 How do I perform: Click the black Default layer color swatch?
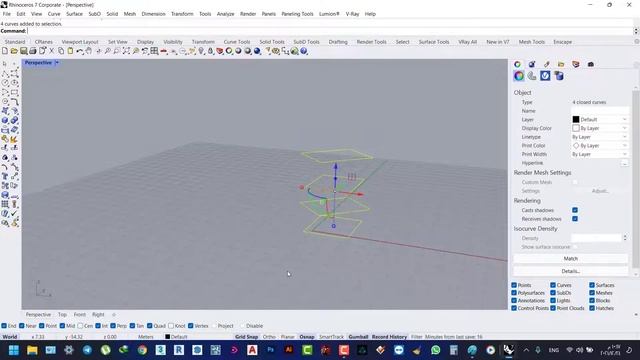coord(576,120)
